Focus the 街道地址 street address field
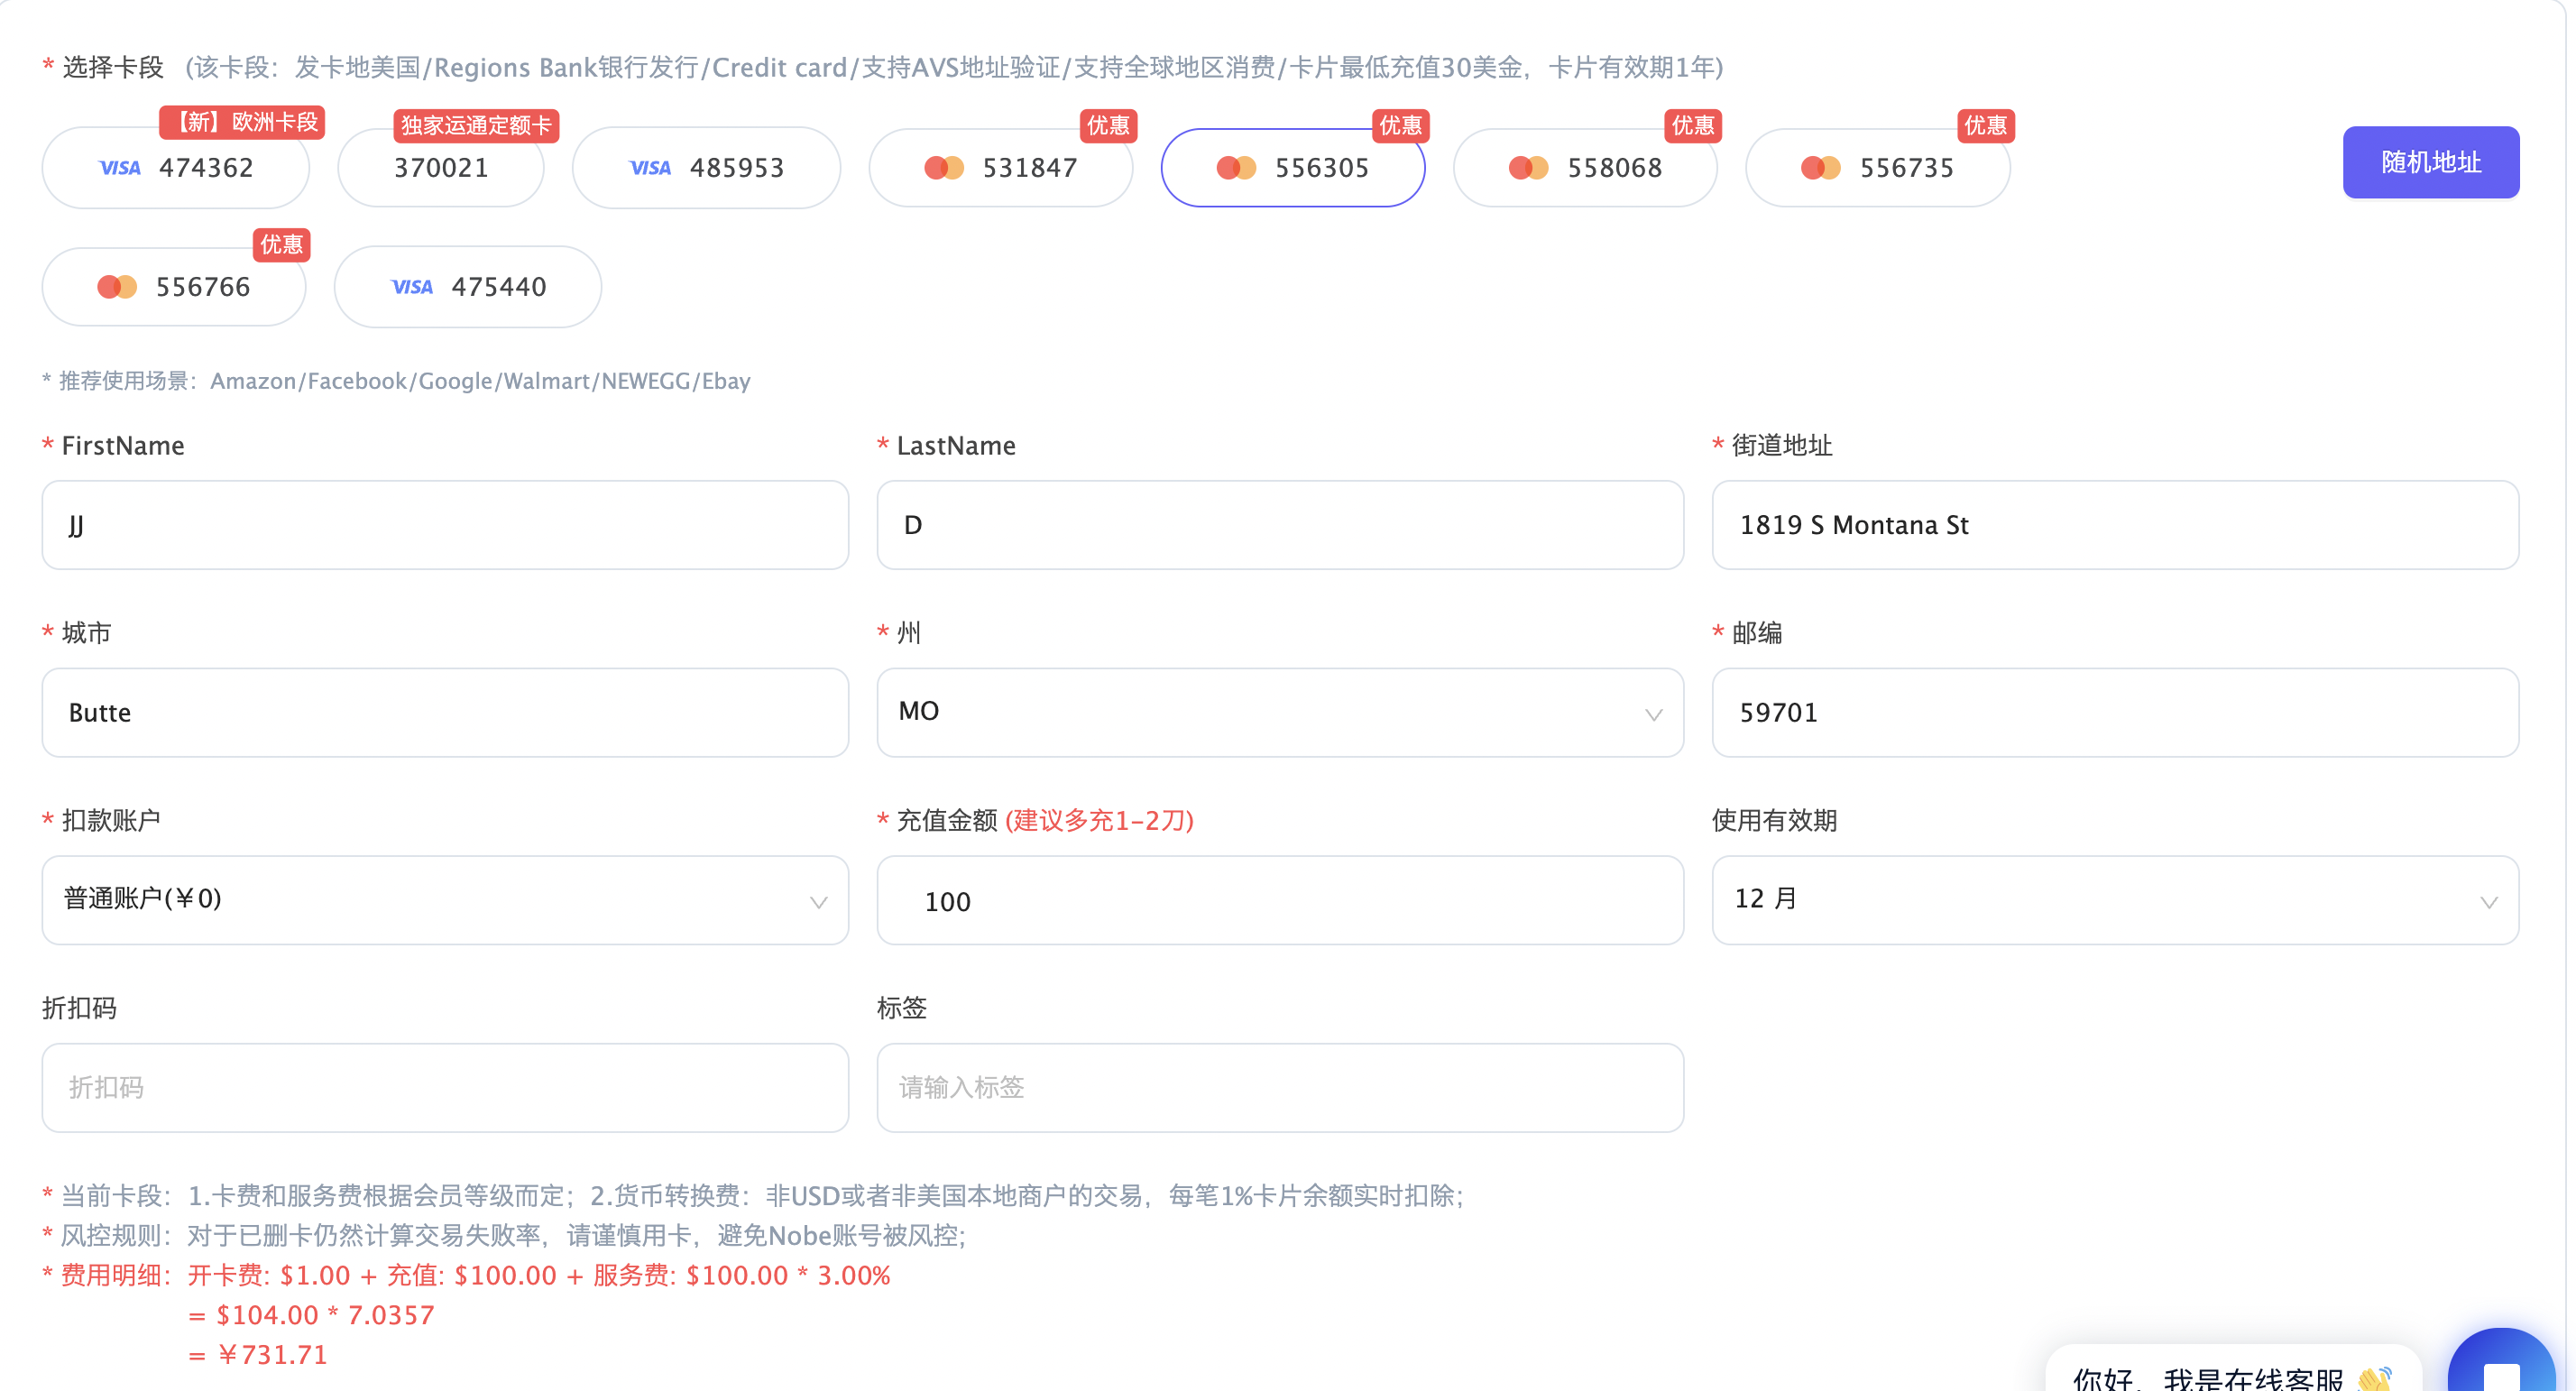This screenshot has height=1391, width=2576. click(2114, 525)
